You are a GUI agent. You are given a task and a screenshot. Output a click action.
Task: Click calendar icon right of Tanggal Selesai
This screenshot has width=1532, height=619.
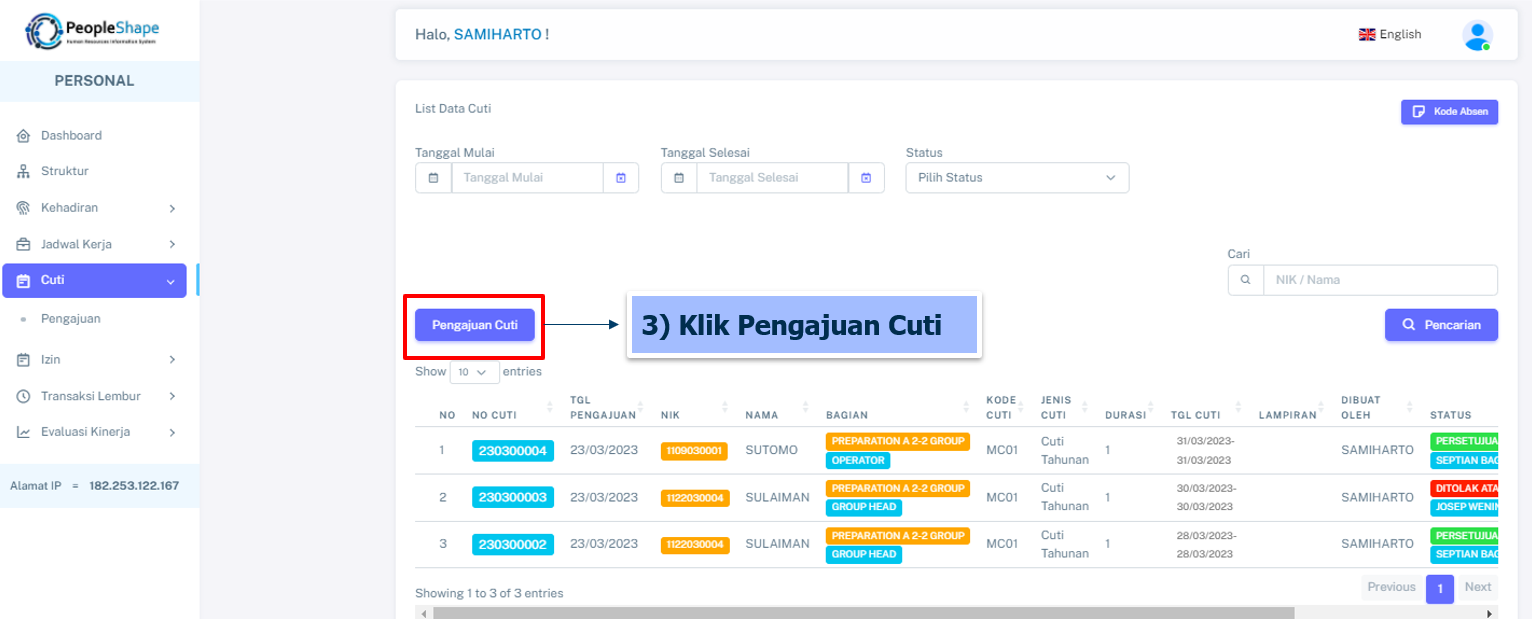866,178
